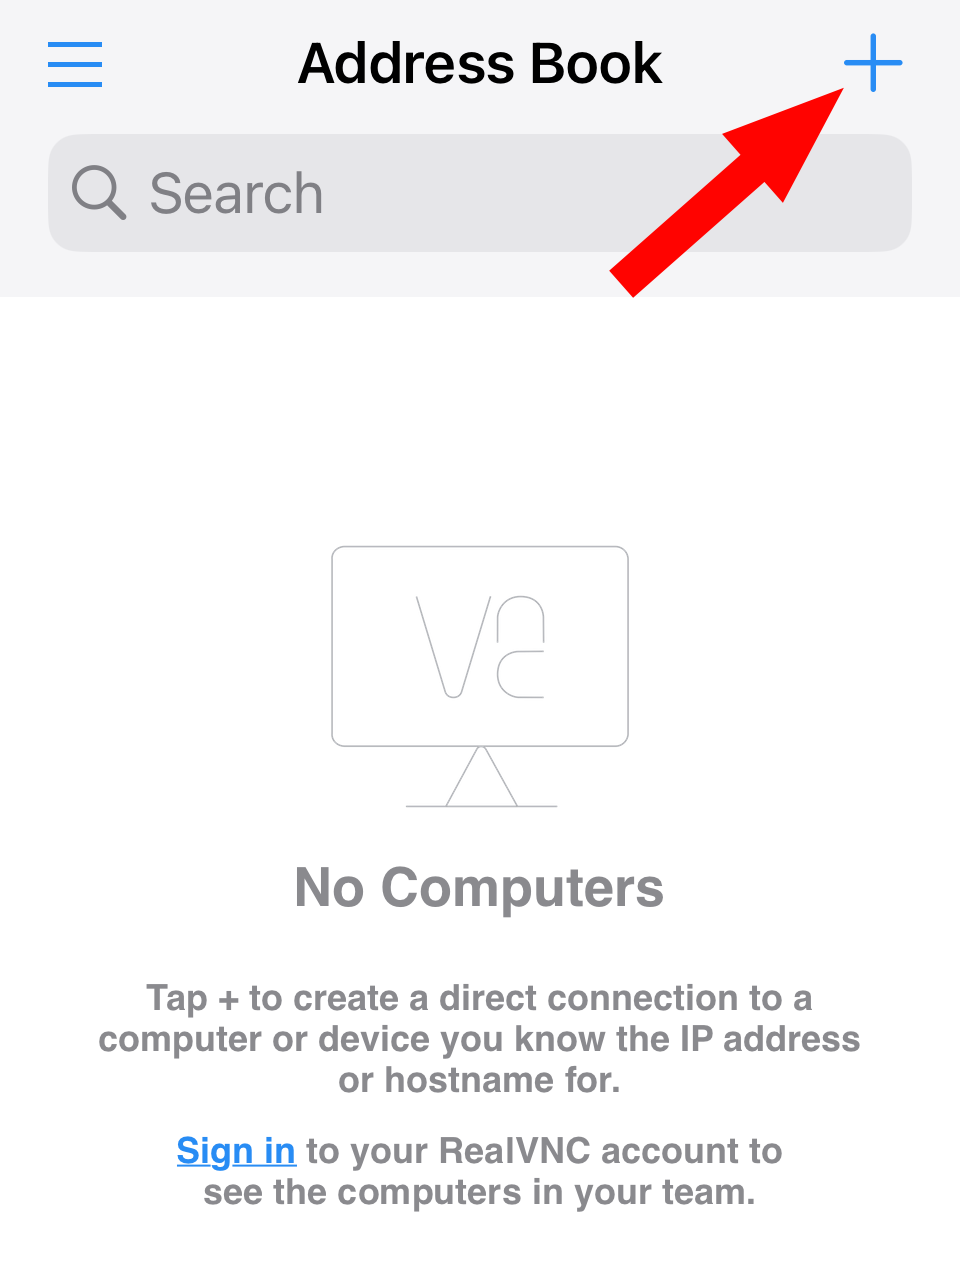Click the monitor stand graphic
960x1265 pixels.
click(481, 777)
